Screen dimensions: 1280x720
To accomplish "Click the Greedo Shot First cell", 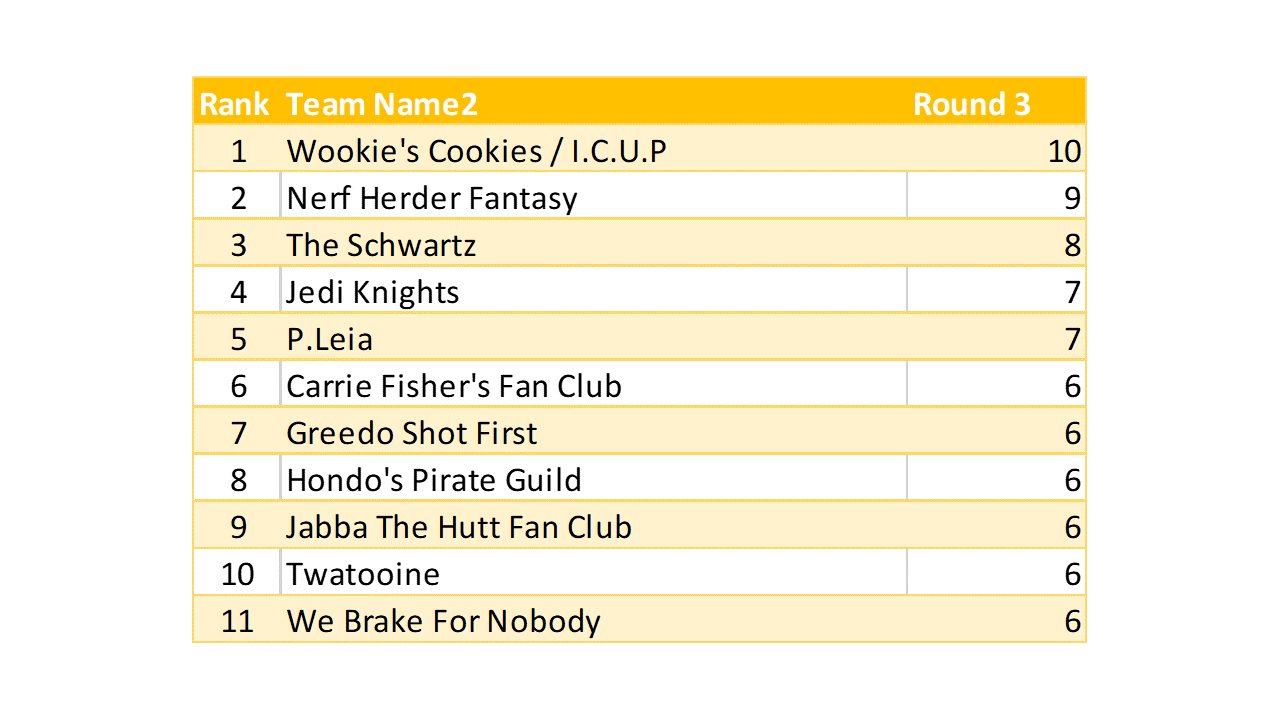I will [412, 433].
